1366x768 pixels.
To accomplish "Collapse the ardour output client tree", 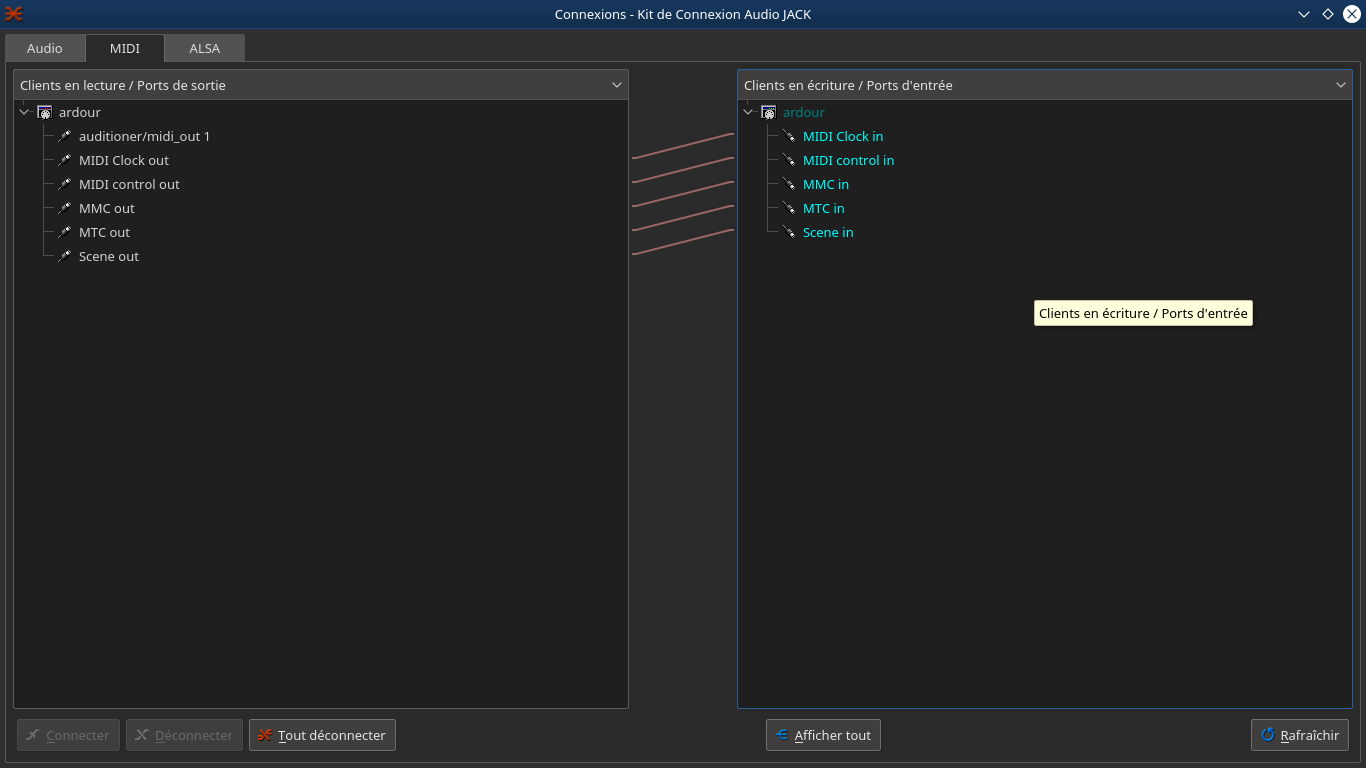I will (24, 112).
